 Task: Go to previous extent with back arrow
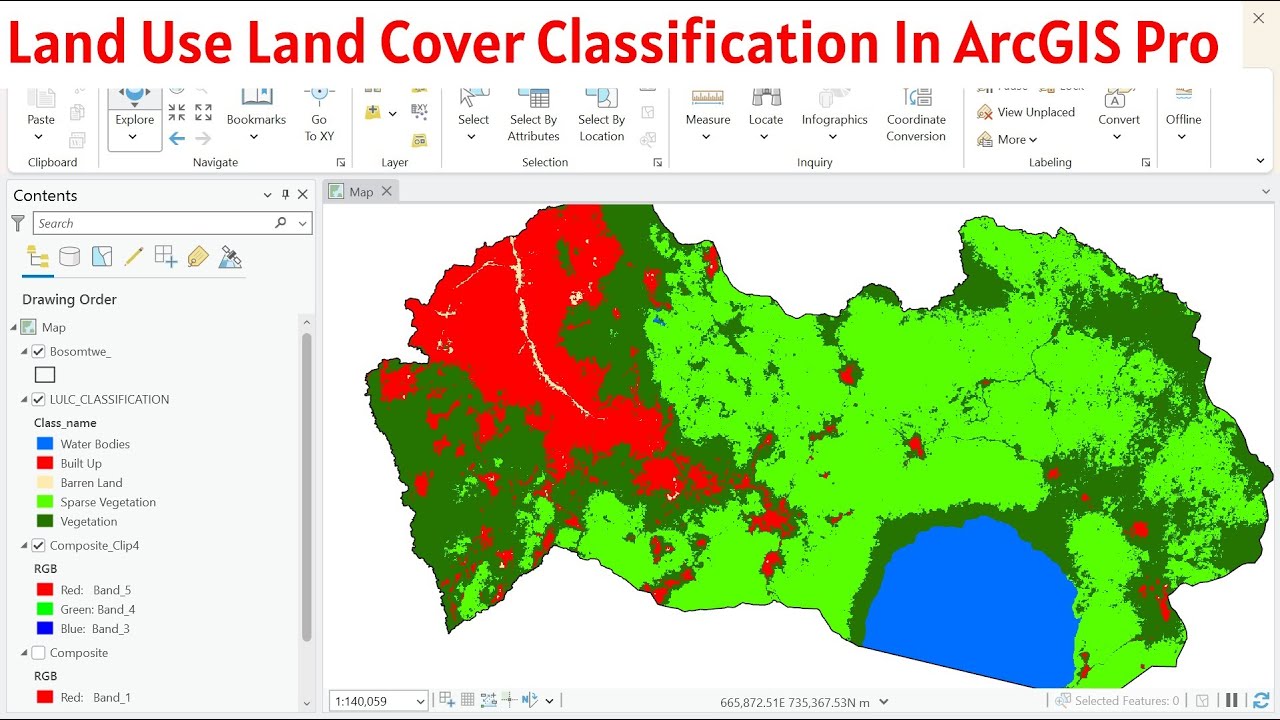tap(177, 139)
